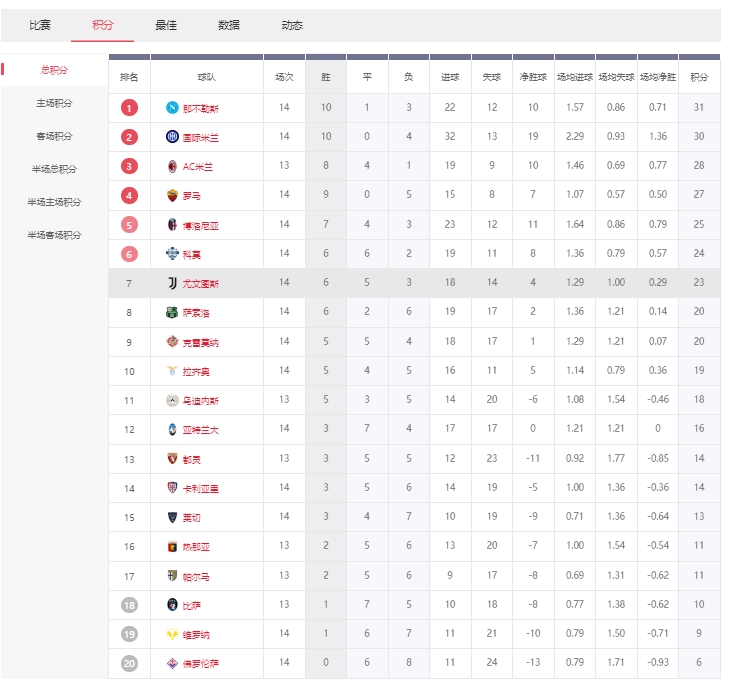This screenshot has height=682, width=729.
Task: Click the AS Roma (罗马) badge
Action: [172, 196]
